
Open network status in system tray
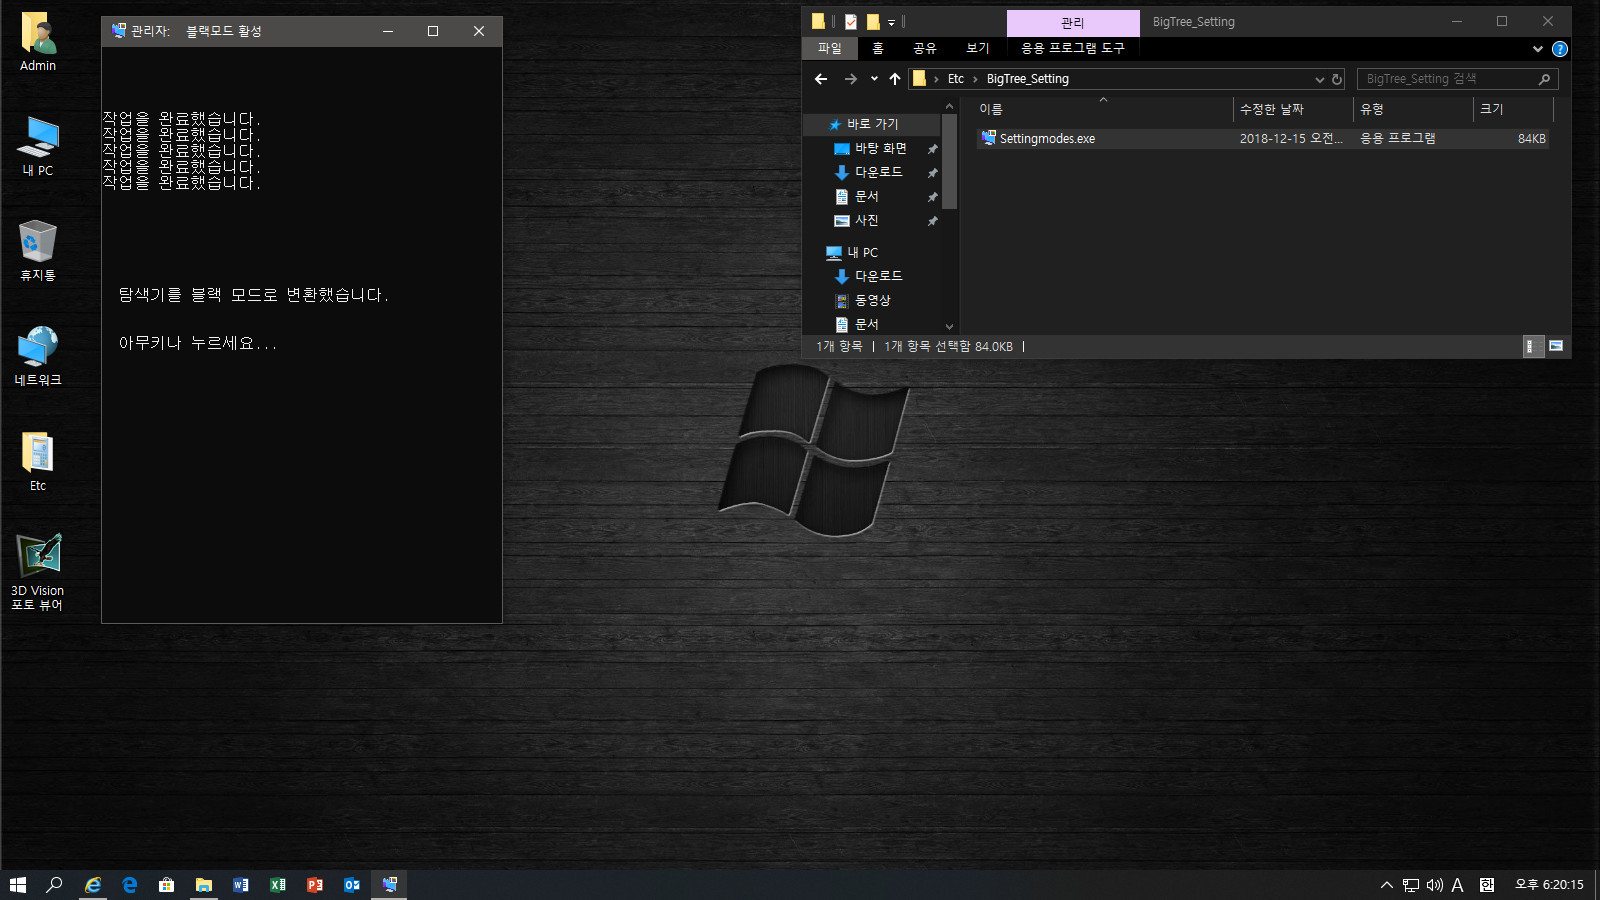coord(1411,885)
